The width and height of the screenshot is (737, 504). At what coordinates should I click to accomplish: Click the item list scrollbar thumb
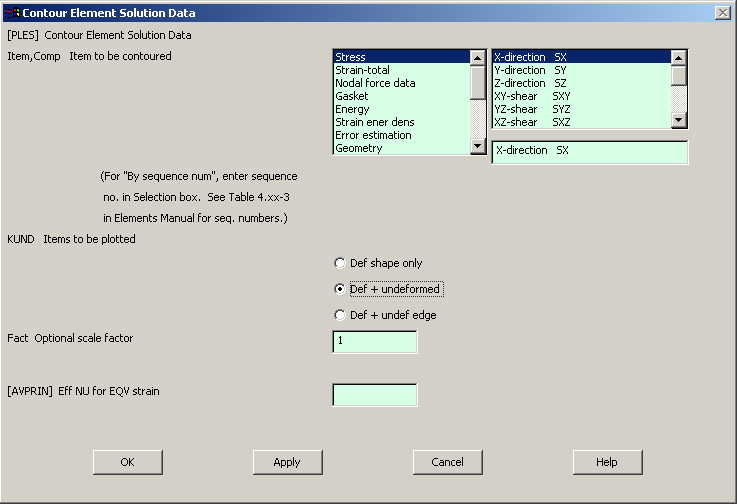(x=478, y=82)
